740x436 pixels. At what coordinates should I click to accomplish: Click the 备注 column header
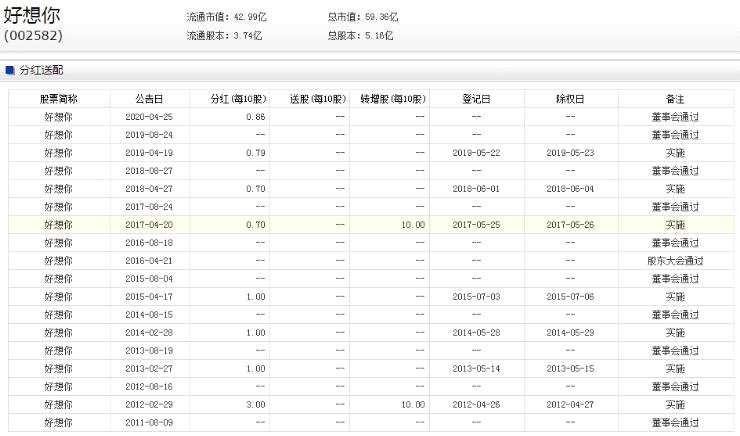675,99
